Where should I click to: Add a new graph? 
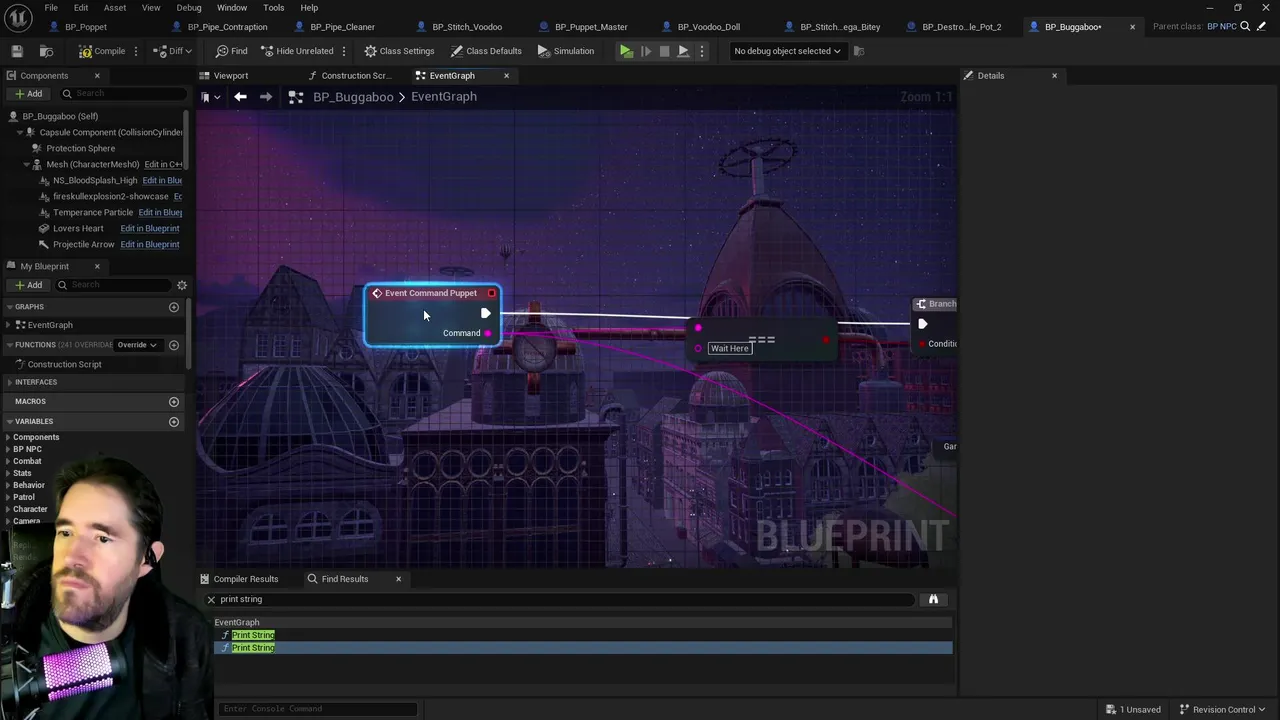point(174,307)
